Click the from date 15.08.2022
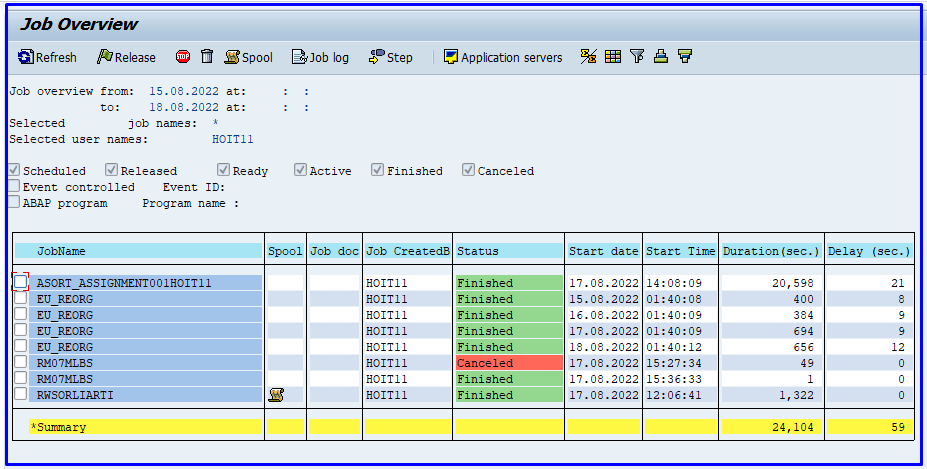The height and width of the screenshot is (469, 927). (x=184, y=92)
